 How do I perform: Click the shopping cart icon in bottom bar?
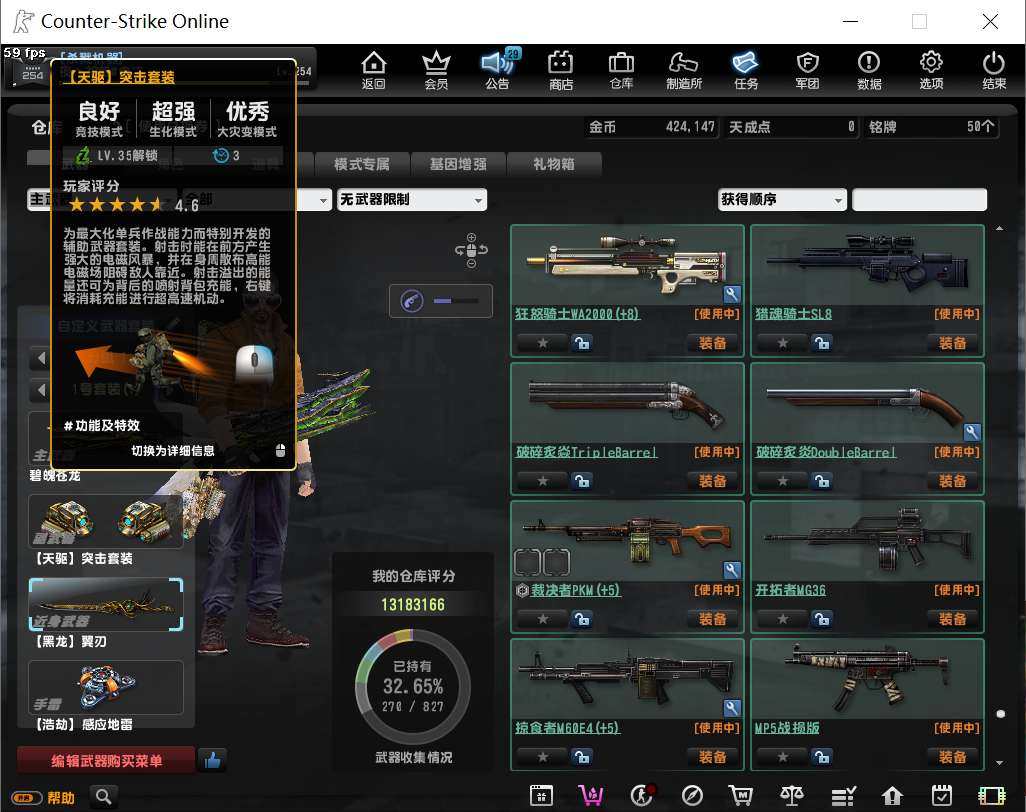tap(741, 795)
